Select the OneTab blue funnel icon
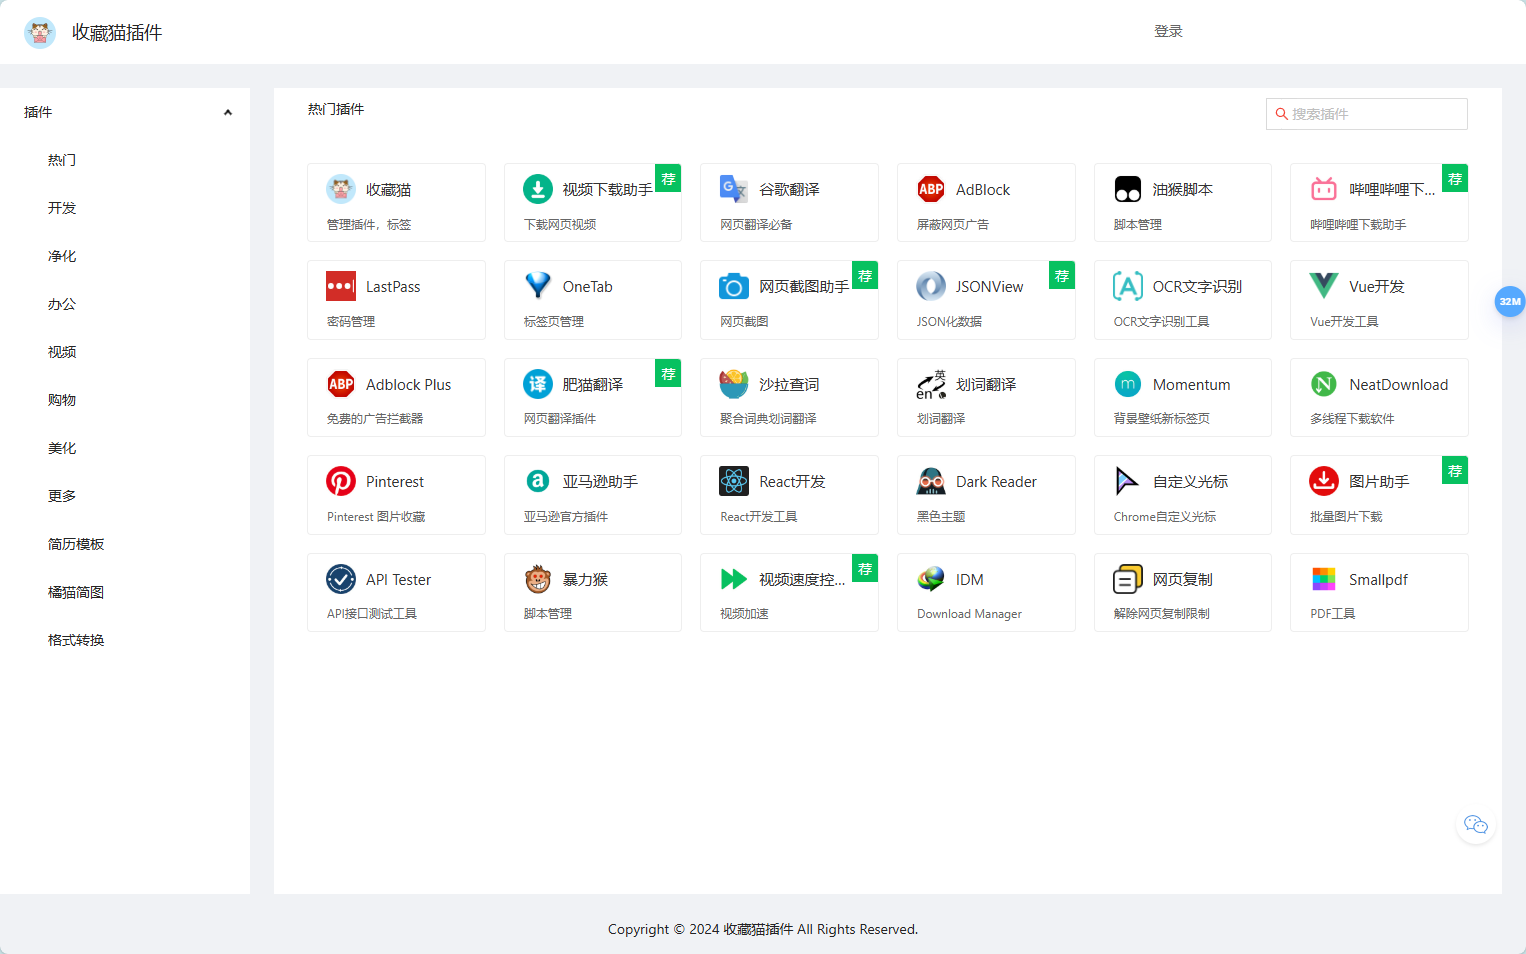The height and width of the screenshot is (954, 1526). (x=538, y=286)
